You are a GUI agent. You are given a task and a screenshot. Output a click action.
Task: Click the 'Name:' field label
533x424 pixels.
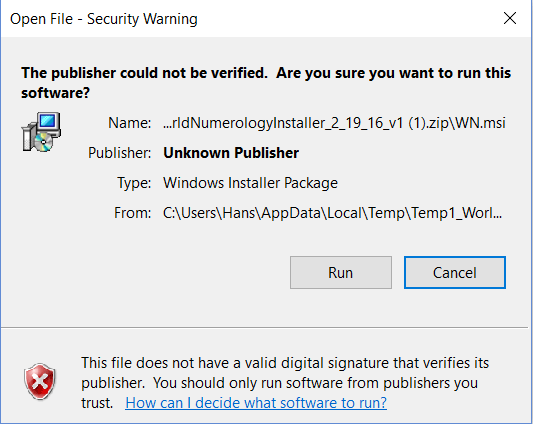[130, 123]
